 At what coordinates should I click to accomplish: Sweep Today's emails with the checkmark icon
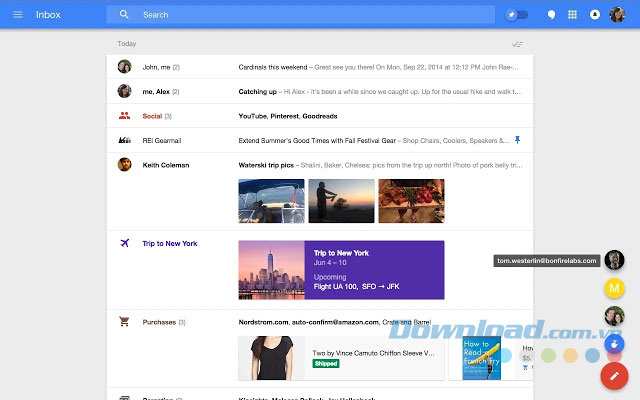[516, 44]
